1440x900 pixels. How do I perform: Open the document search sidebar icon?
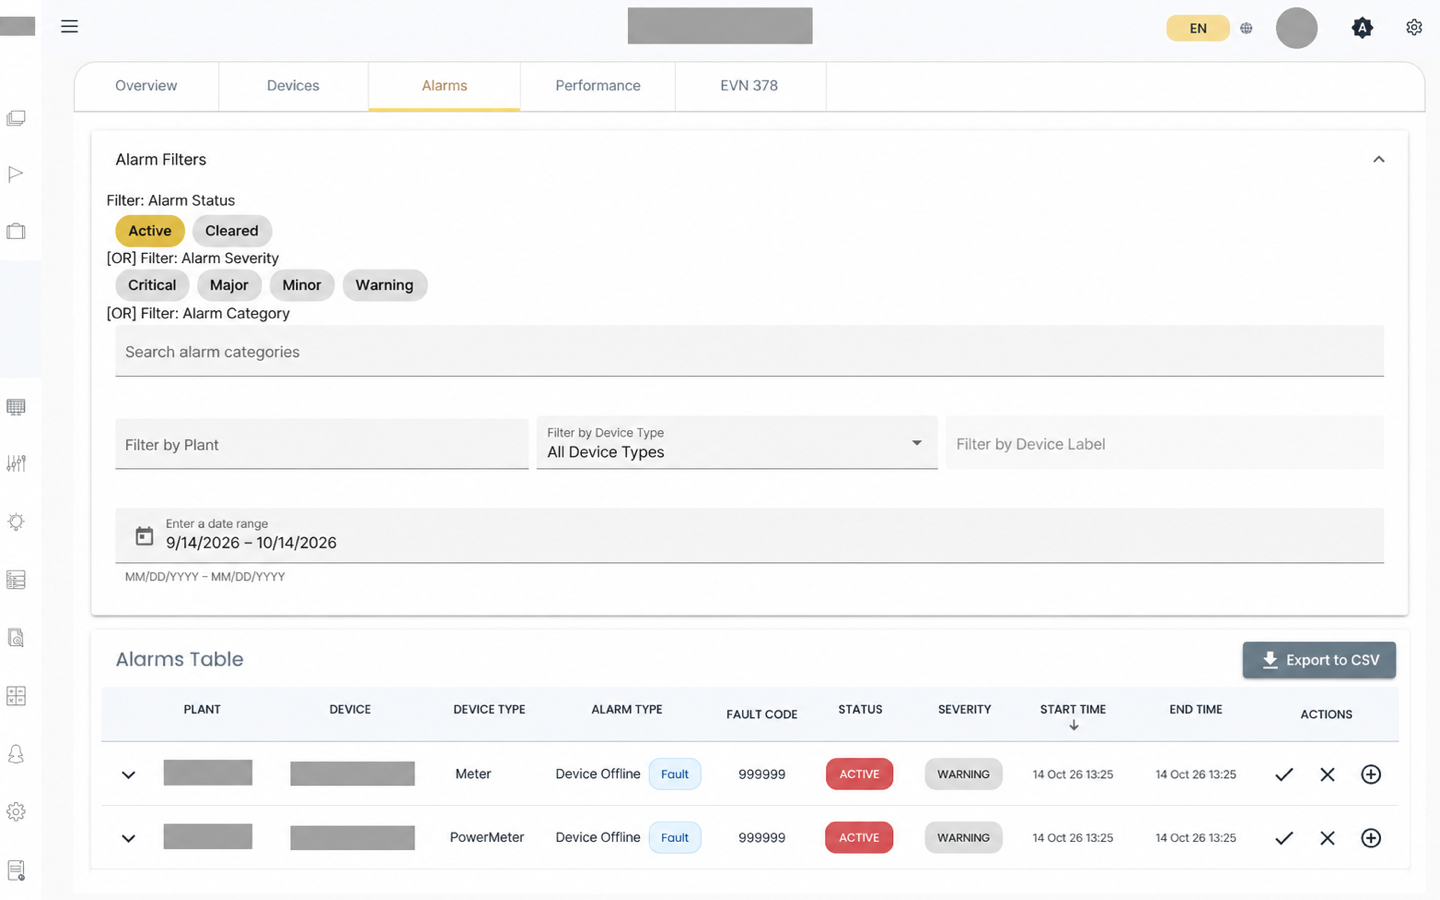click(x=16, y=638)
